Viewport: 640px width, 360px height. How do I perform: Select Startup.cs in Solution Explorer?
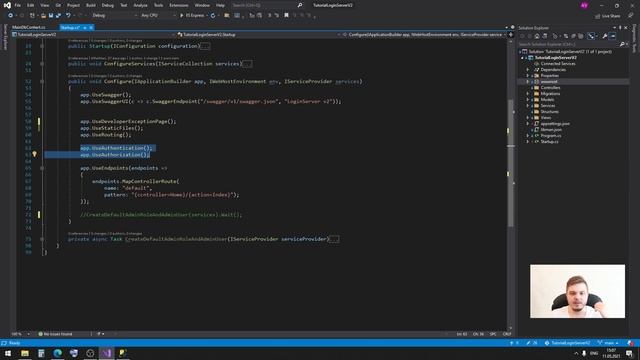coord(549,142)
